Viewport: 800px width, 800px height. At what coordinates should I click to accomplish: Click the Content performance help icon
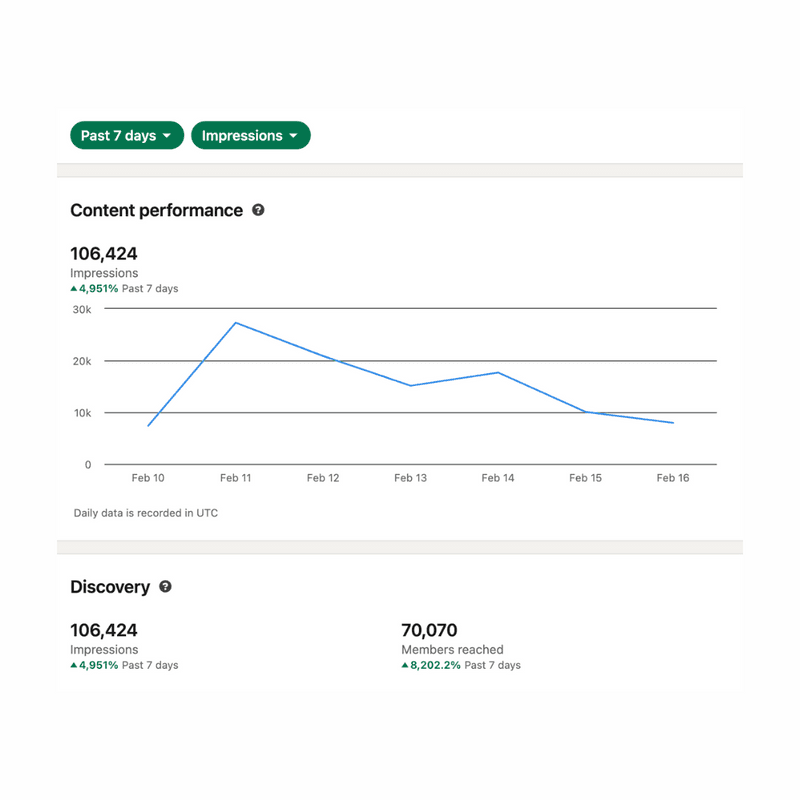258,210
